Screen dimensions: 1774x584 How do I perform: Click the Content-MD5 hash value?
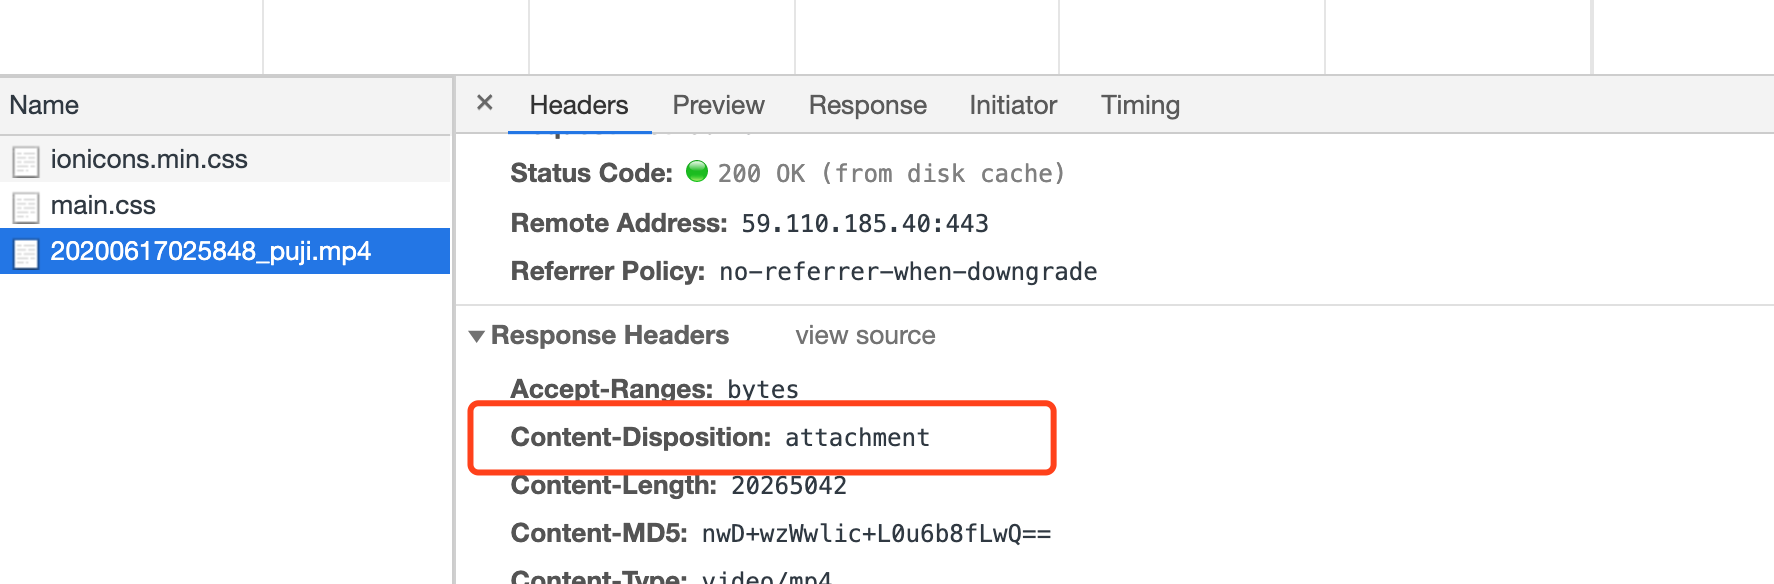(876, 534)
